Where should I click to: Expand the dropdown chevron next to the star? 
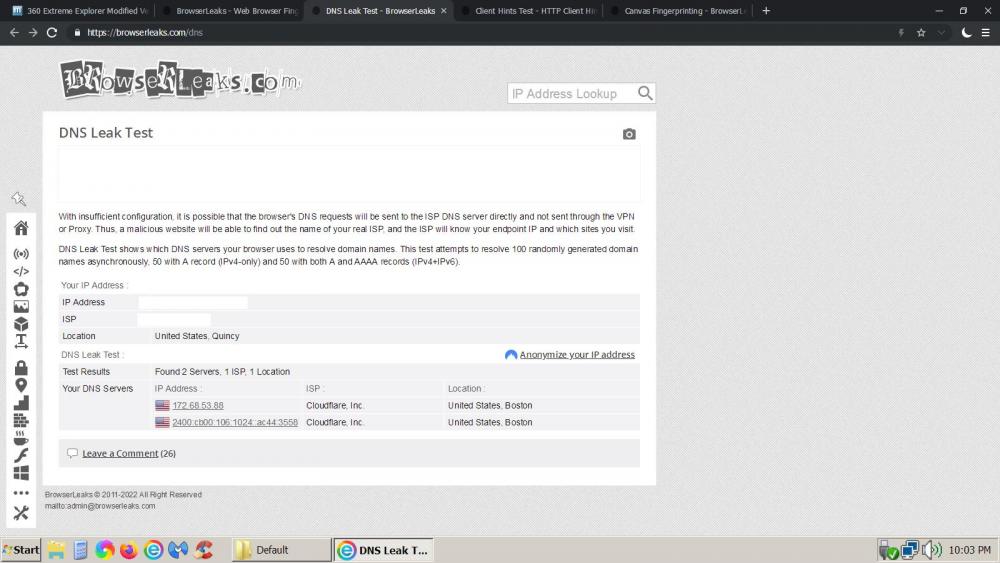click(941, 33)
